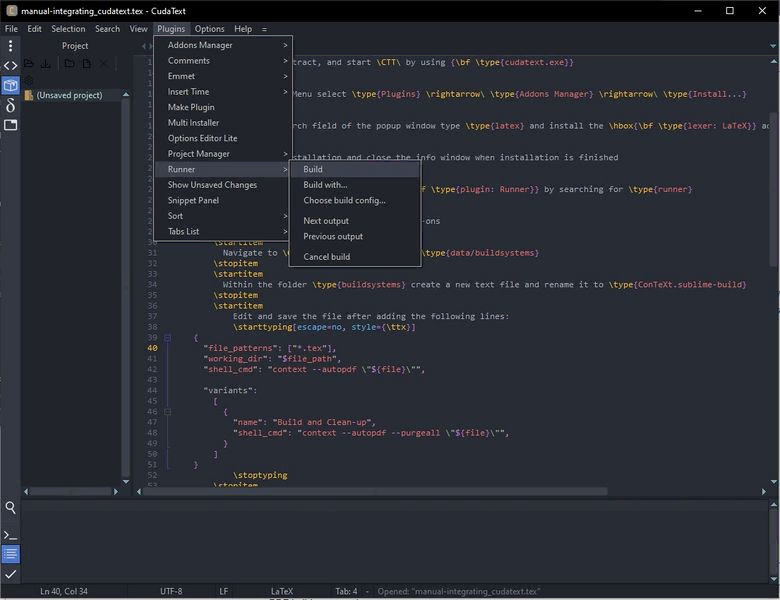Open the Search menu
Image resolution: width=780 pixels, height=600 pixels.
(107, 29)
